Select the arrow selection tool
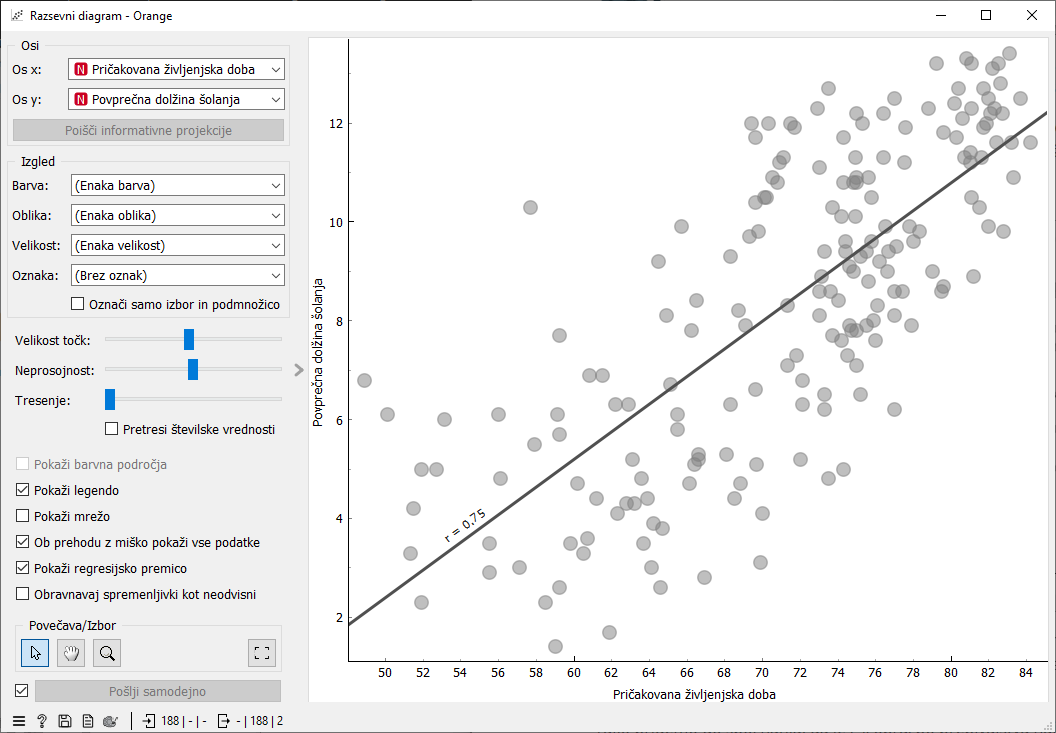 pos(35,653)
